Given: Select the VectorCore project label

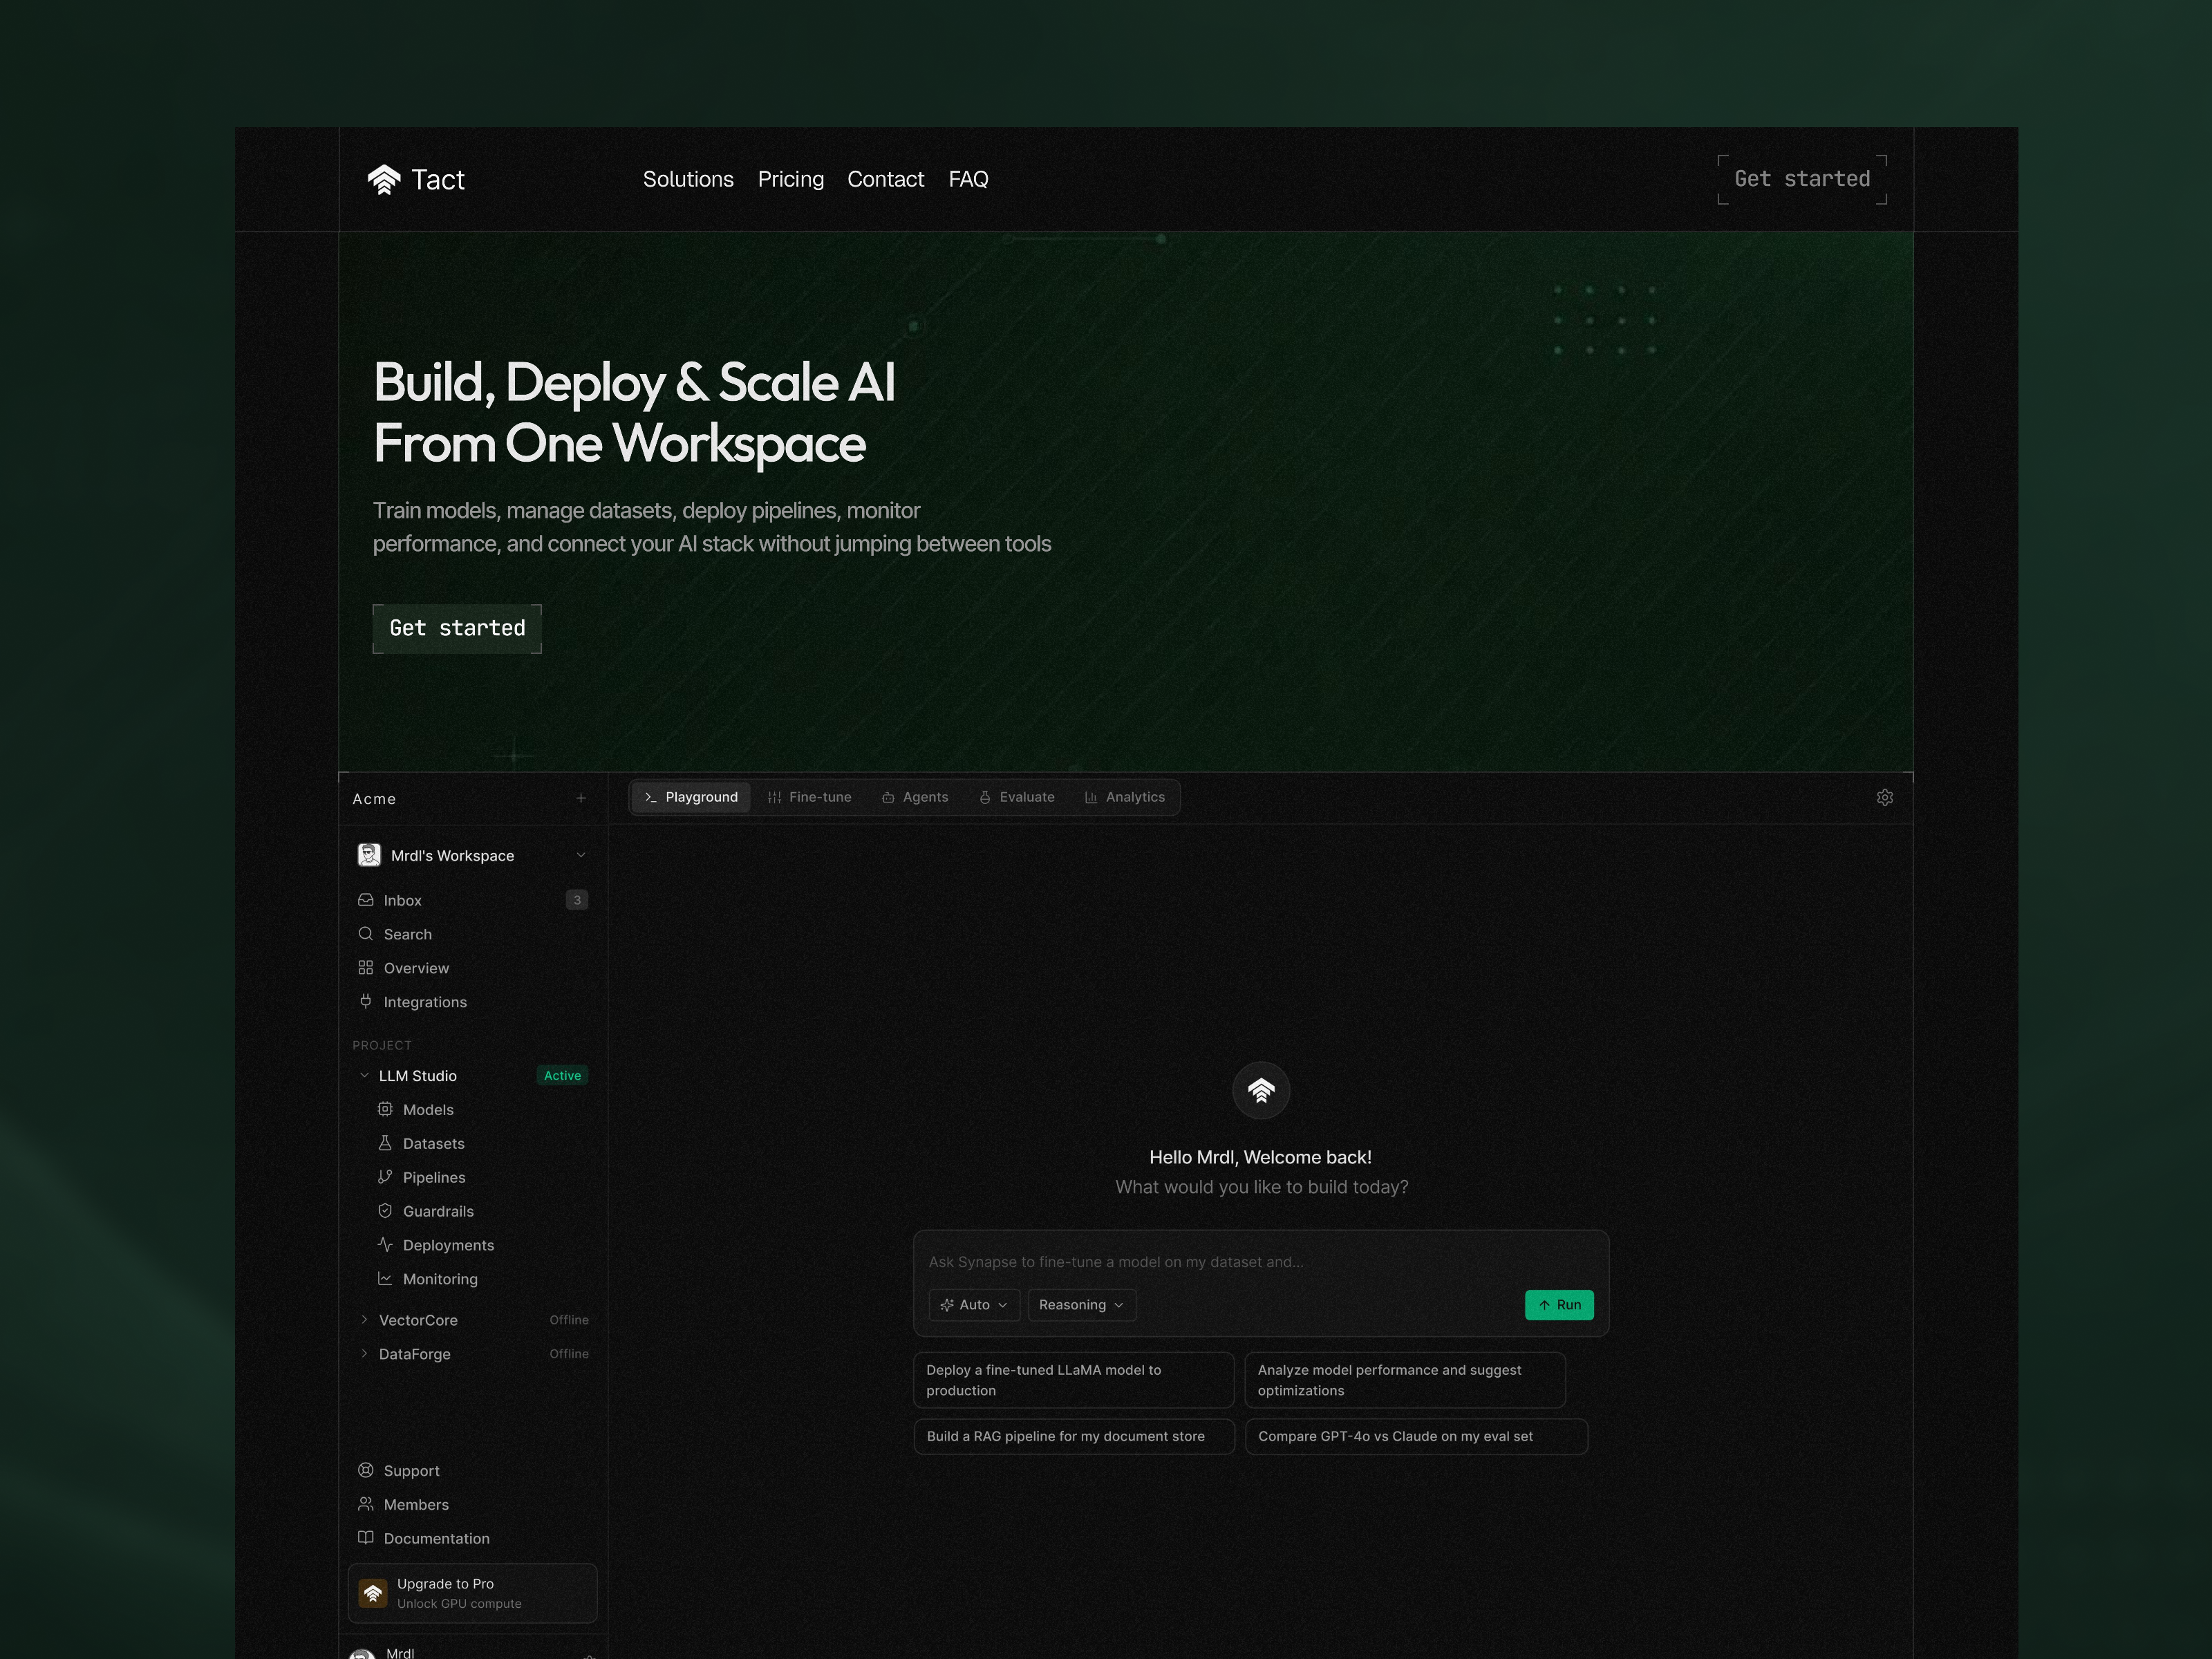Looking at the screenshot, I should pos(418,1320).
